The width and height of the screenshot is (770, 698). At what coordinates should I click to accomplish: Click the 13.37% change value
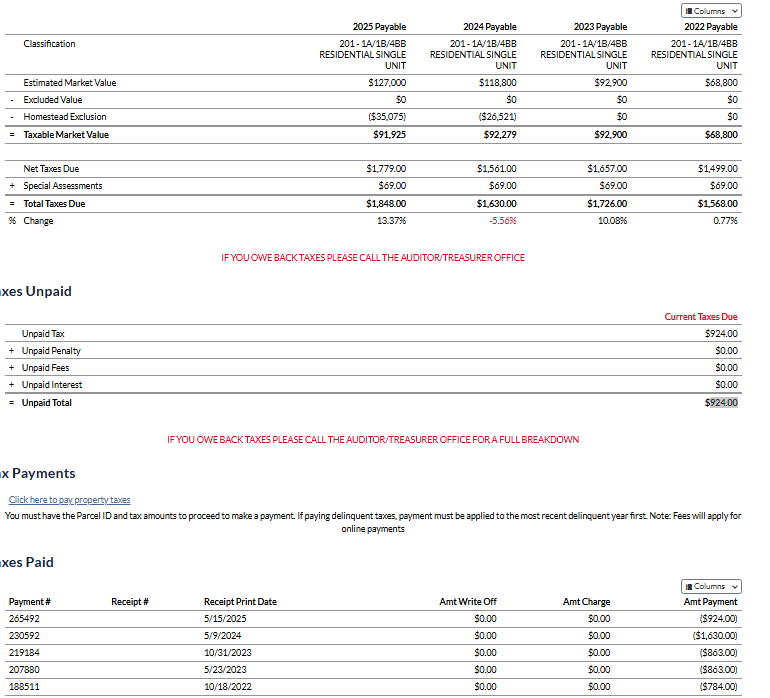click(x=391, y=221)
